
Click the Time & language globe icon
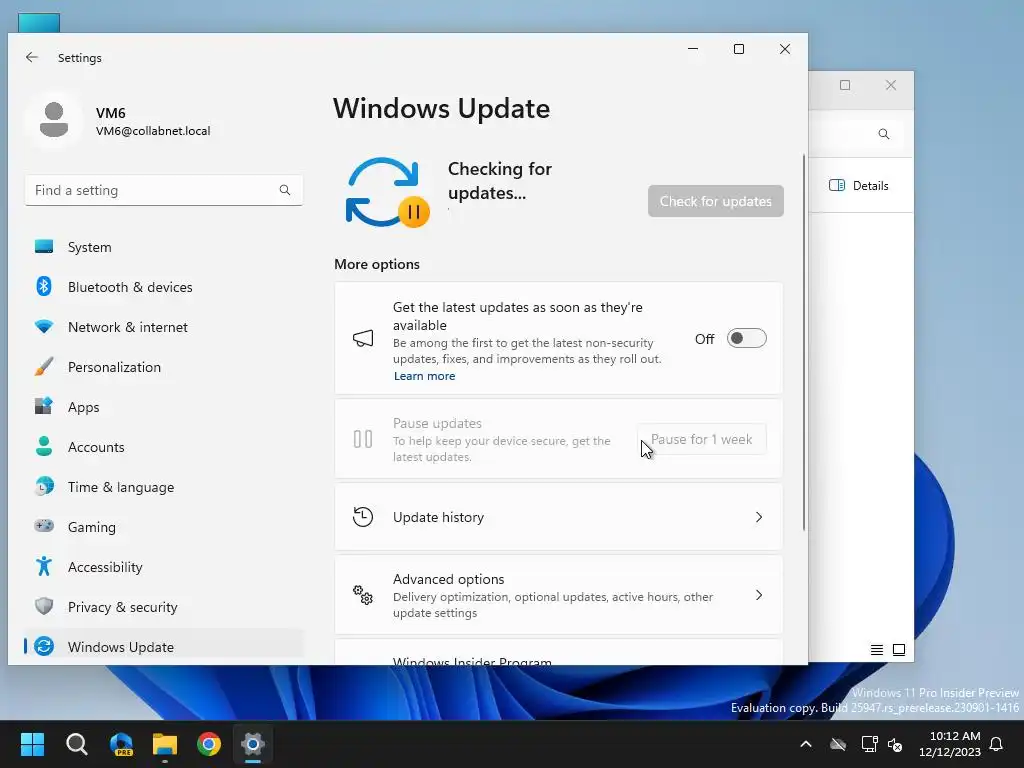44,487
